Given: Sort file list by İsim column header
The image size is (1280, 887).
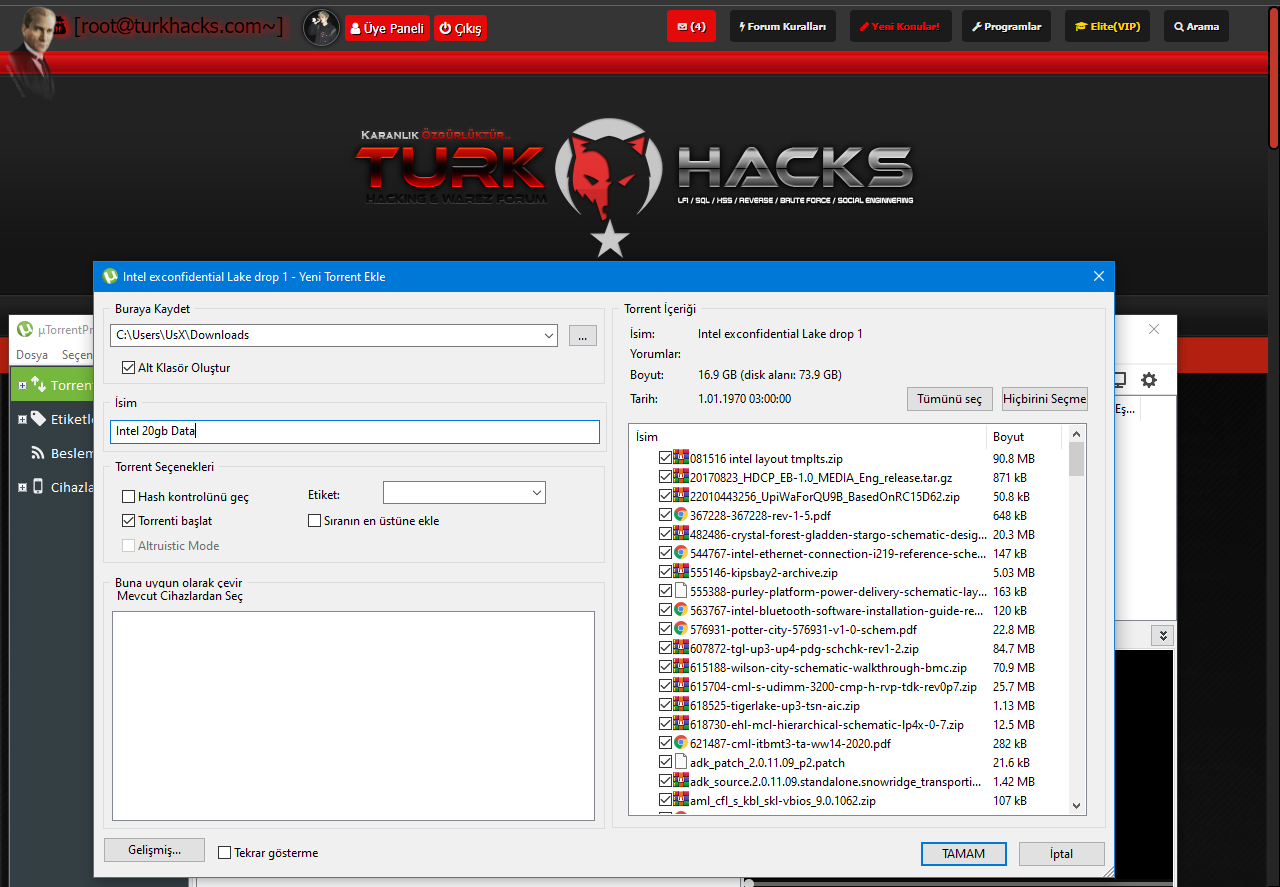Looking at the screenshot, I should click(x=808, y=437).
